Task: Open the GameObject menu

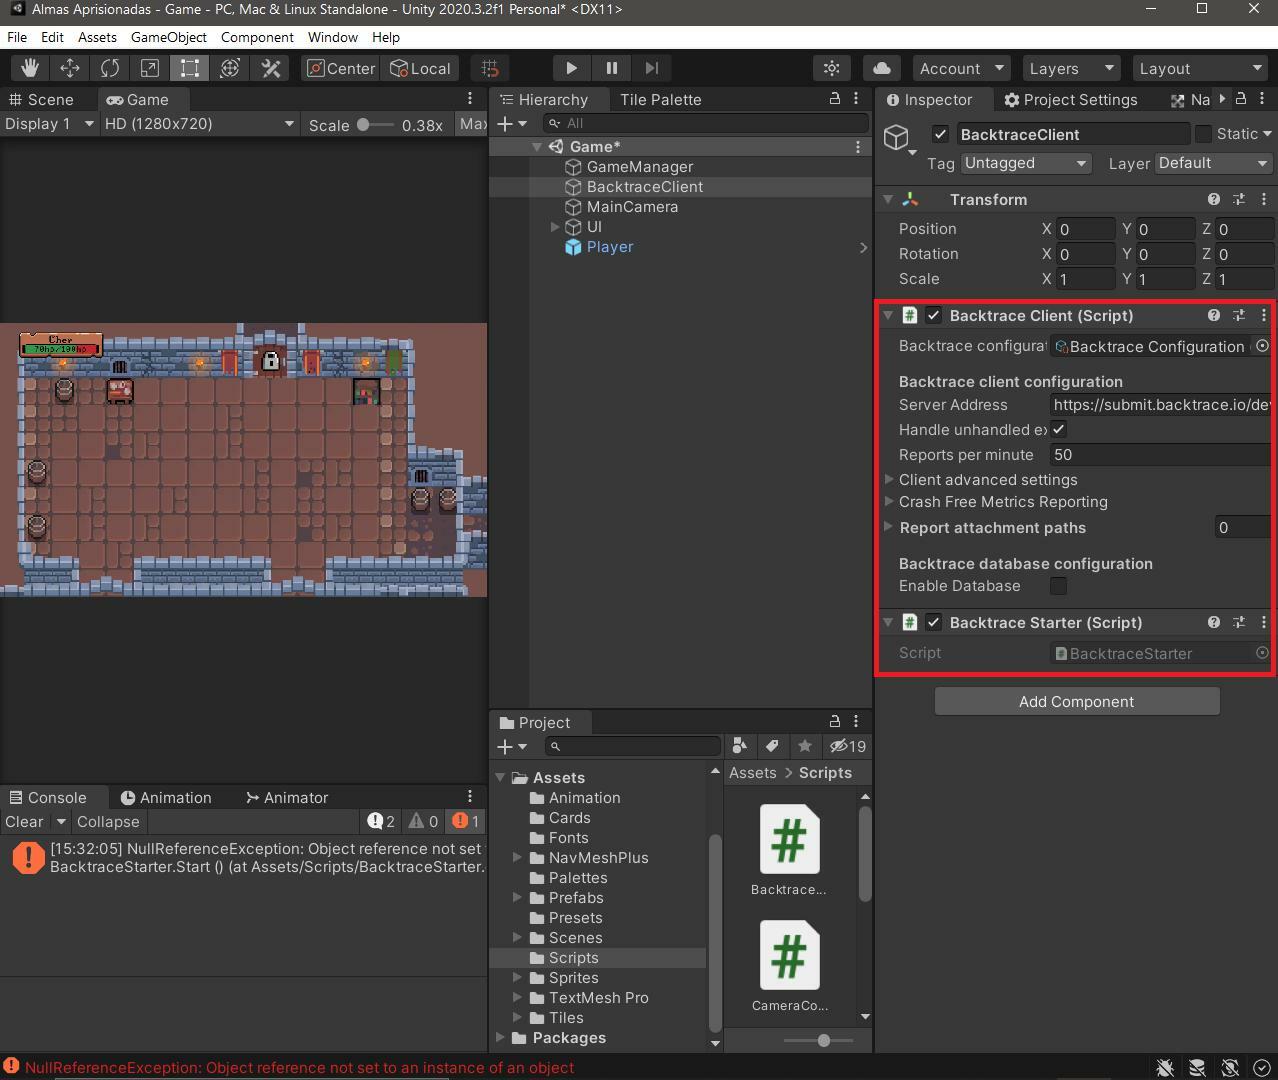Action: 168,37
